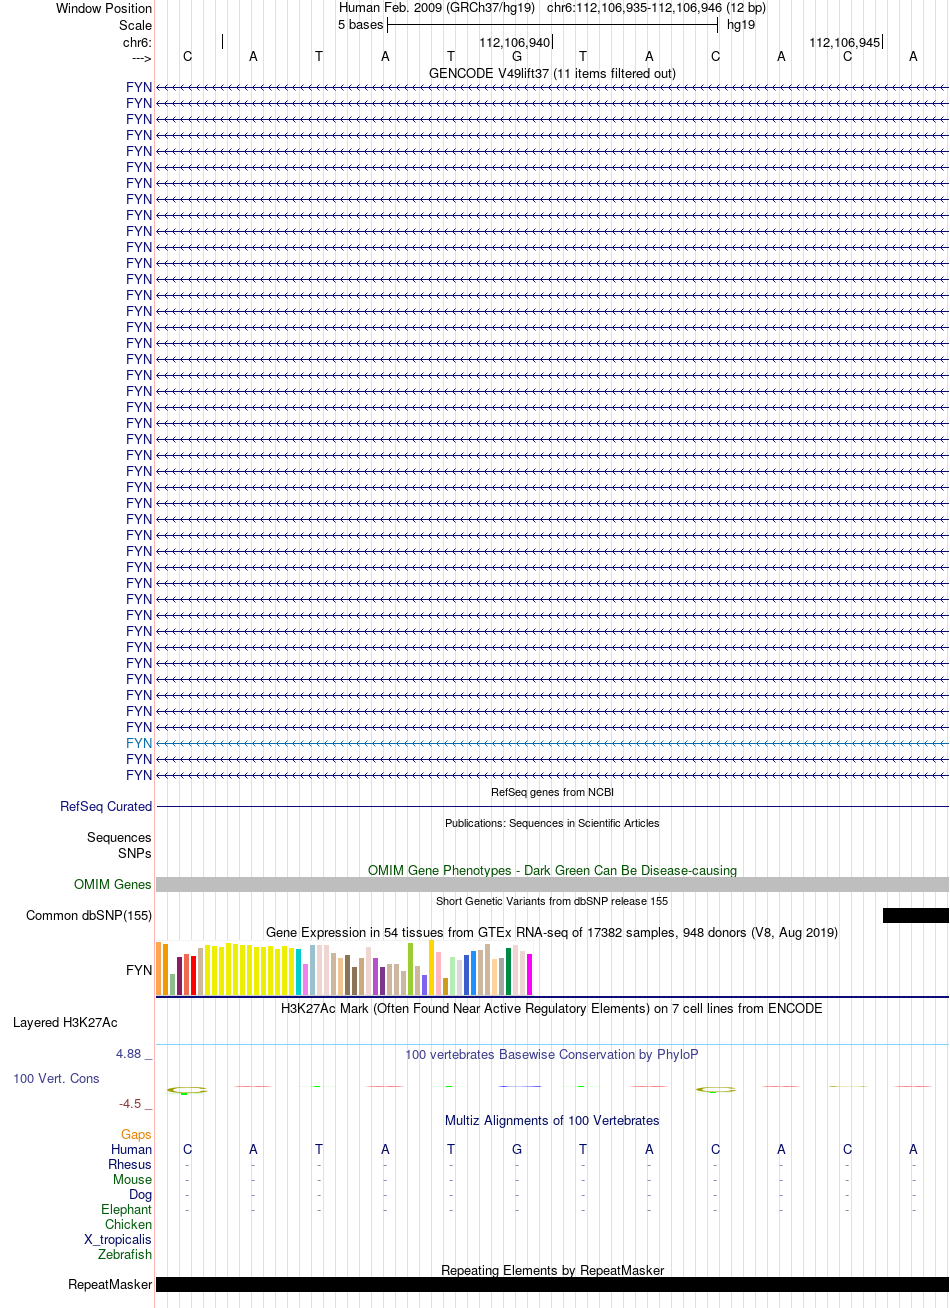Click 'Short Genetic Variants from dbSNP' title
This screenshot has height=1308, width=950.
pyautogui.click(x=552, y=901)
